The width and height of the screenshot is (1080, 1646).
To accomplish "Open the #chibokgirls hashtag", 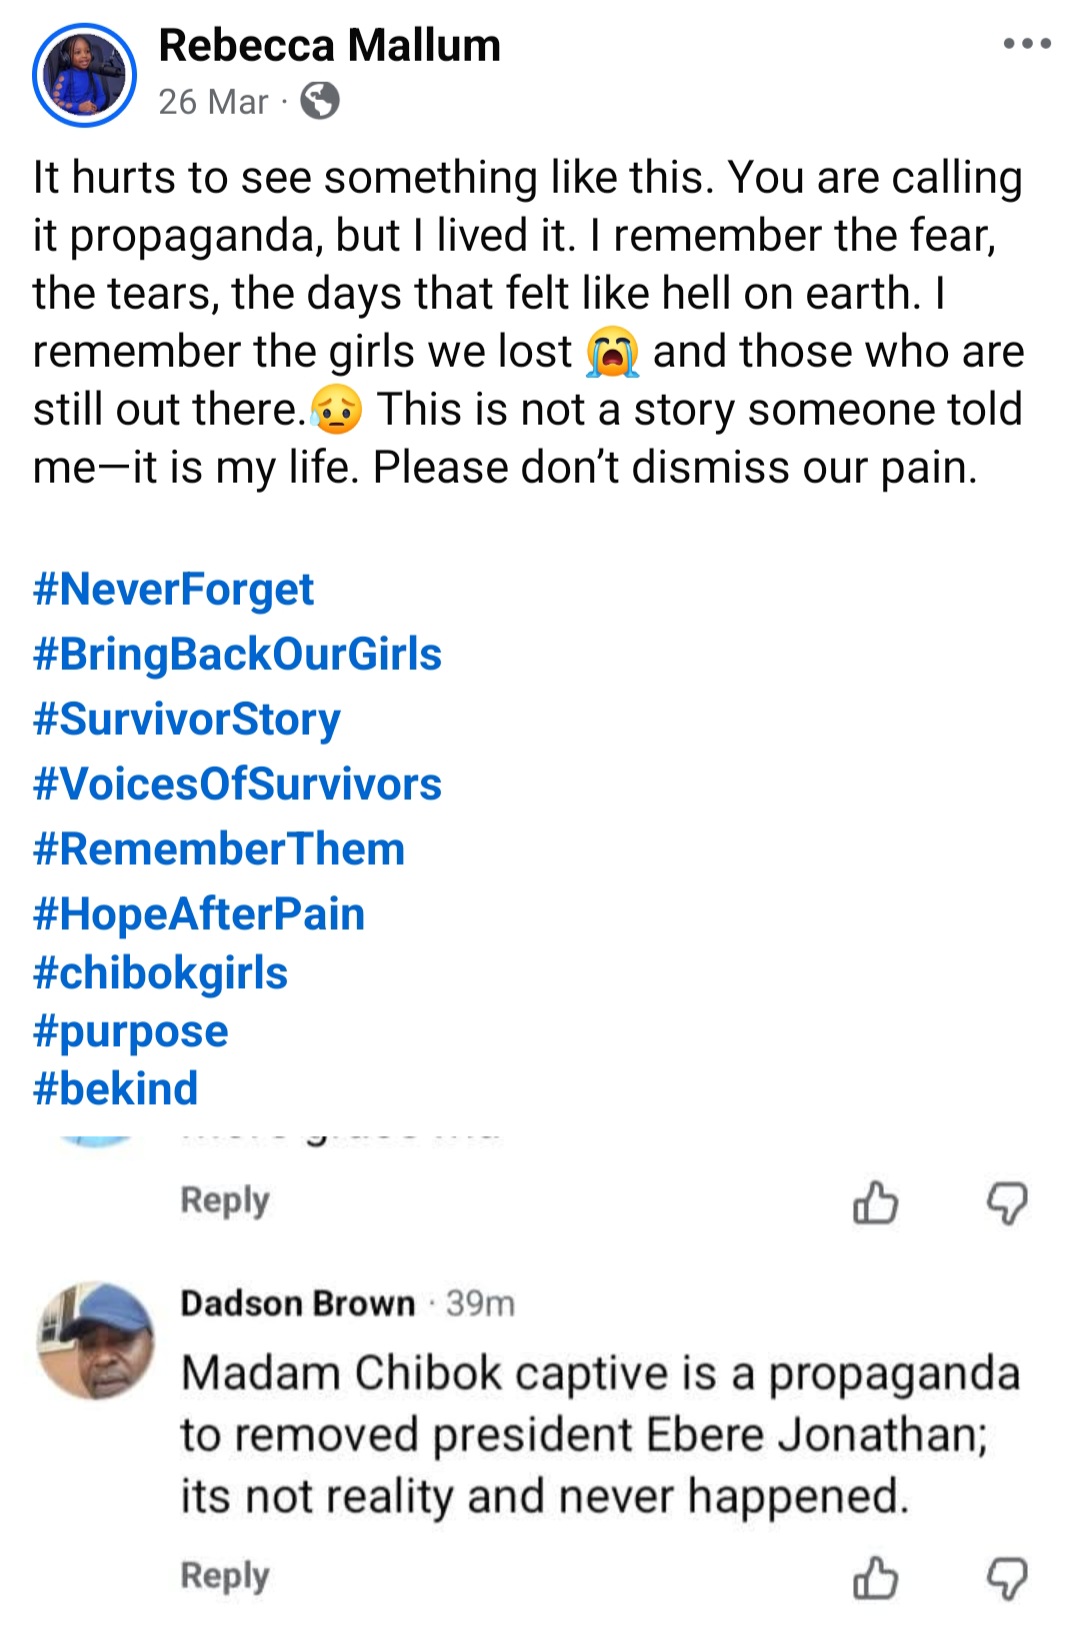I will tap(161, 972).
